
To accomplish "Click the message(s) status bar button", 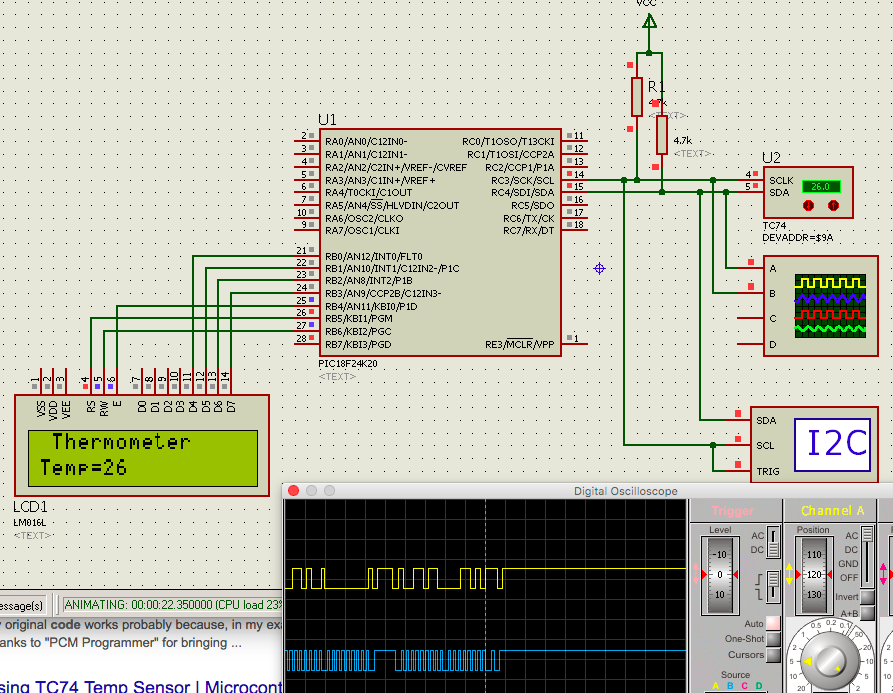I will click(24, 604).
